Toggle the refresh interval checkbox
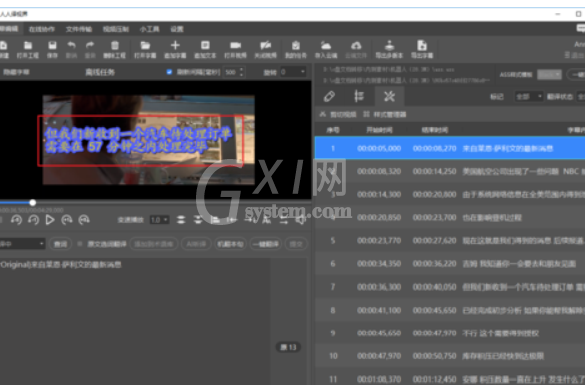Viewport: 585px width, 385px height. (169, 72)
